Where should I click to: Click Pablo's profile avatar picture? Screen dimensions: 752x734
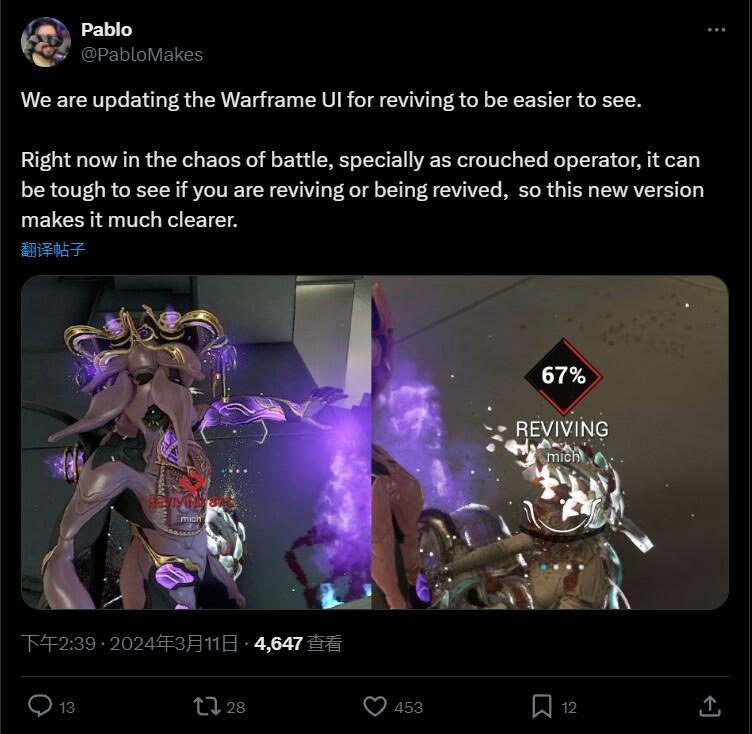coord(46,42)
